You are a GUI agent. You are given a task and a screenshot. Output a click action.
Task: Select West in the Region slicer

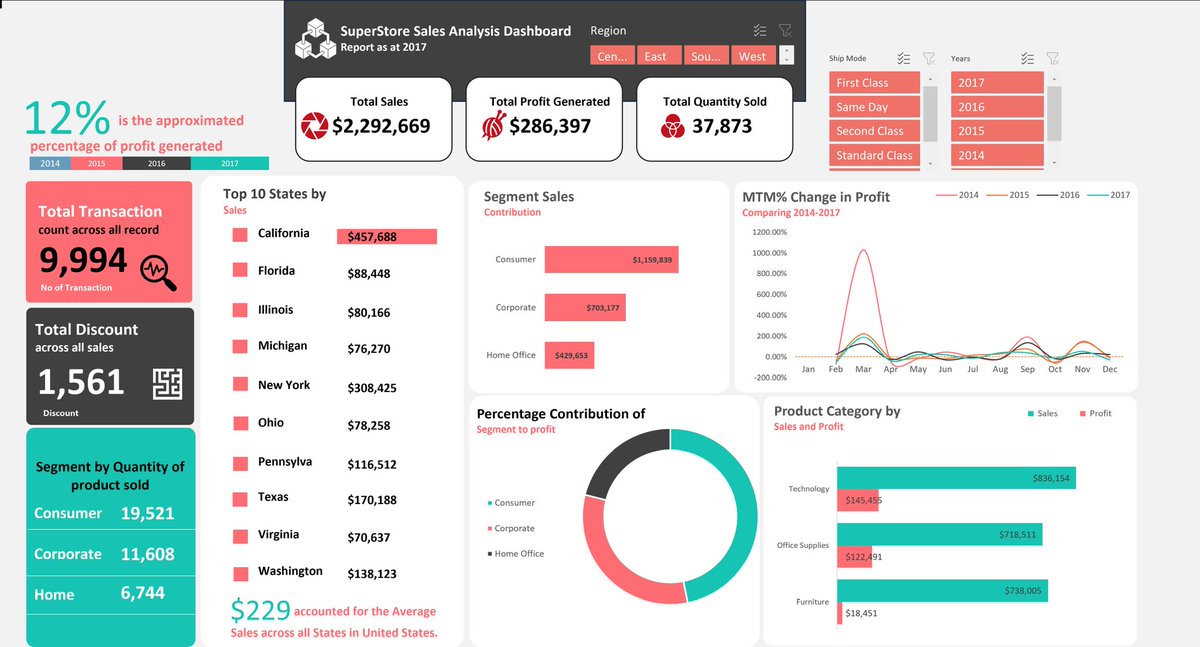coord(753,55)
